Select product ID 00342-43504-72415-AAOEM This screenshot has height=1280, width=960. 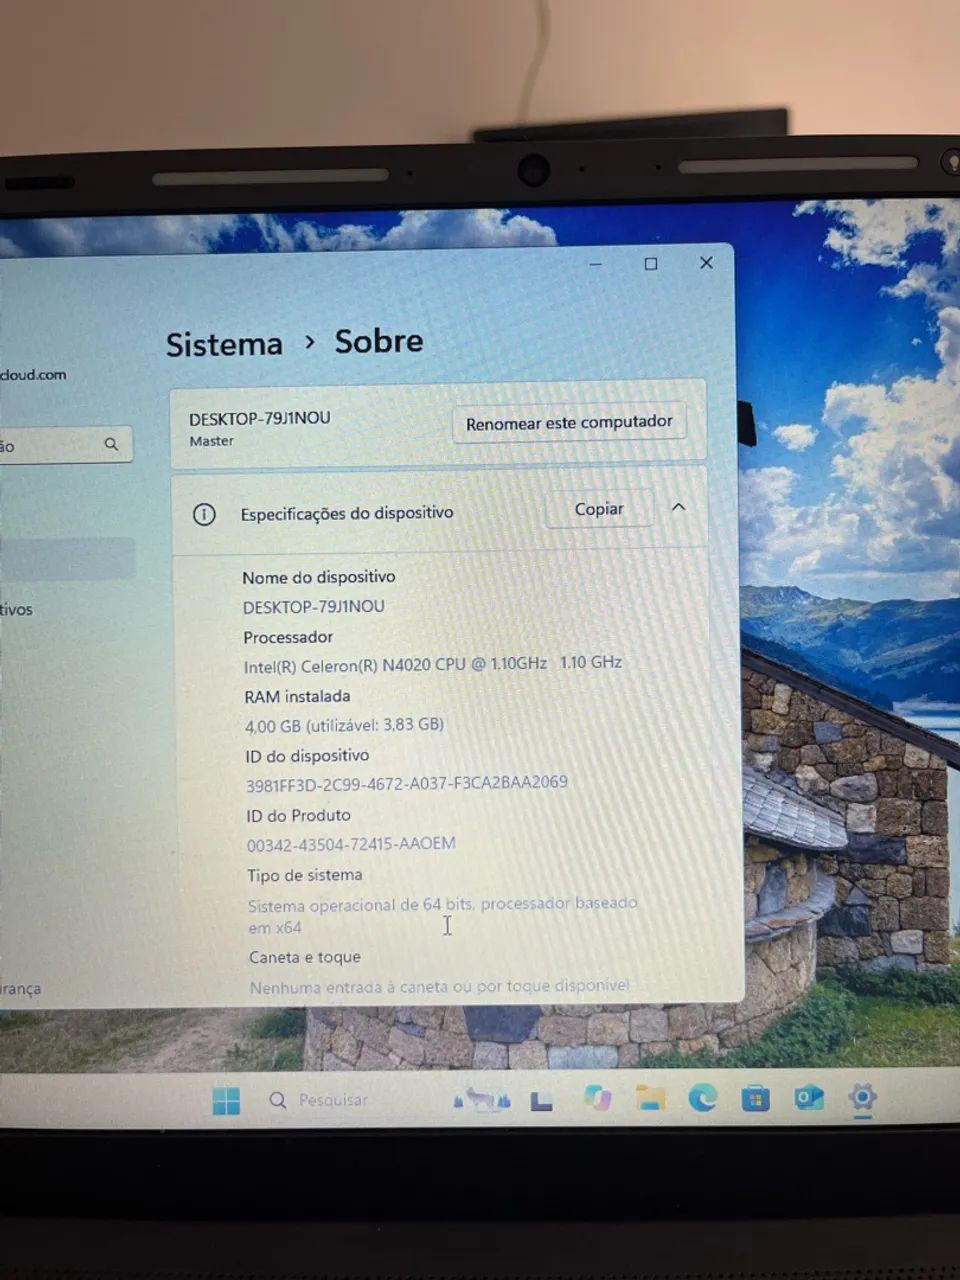tap(351, 844)
